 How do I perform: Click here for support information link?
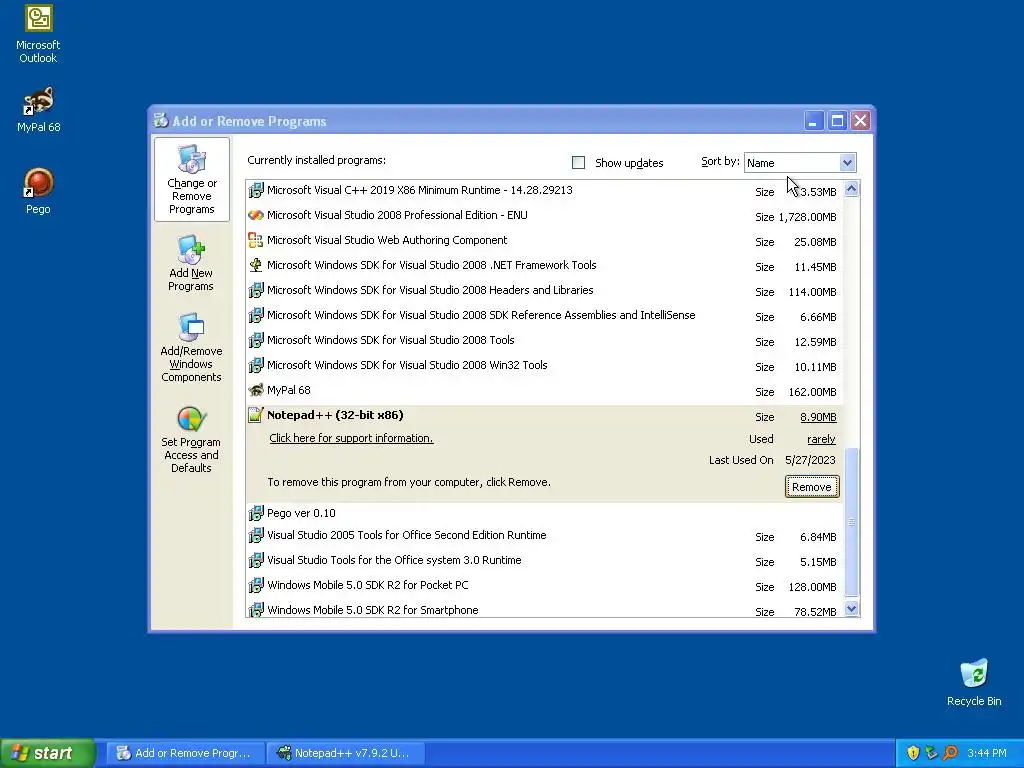click(x=351, y=438)
